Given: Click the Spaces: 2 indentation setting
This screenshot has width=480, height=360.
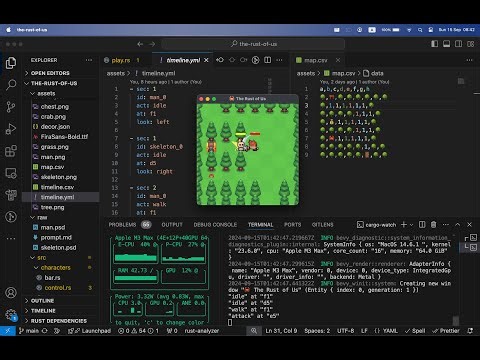Looking at the screenshot, I should pos(317,331).
